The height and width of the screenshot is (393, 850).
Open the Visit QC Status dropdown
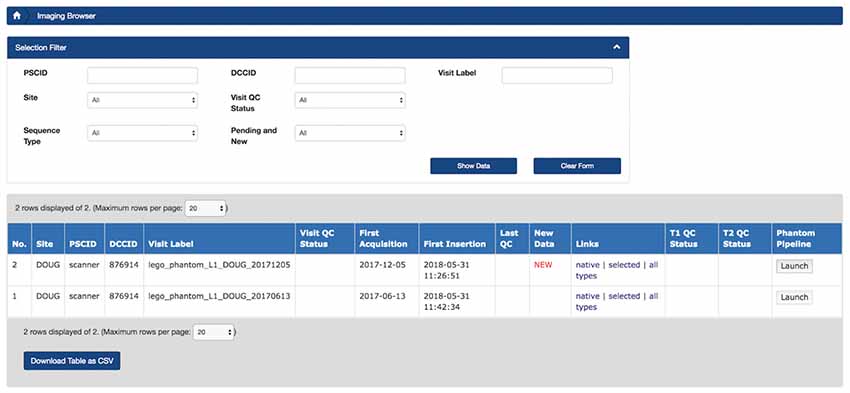350,100
